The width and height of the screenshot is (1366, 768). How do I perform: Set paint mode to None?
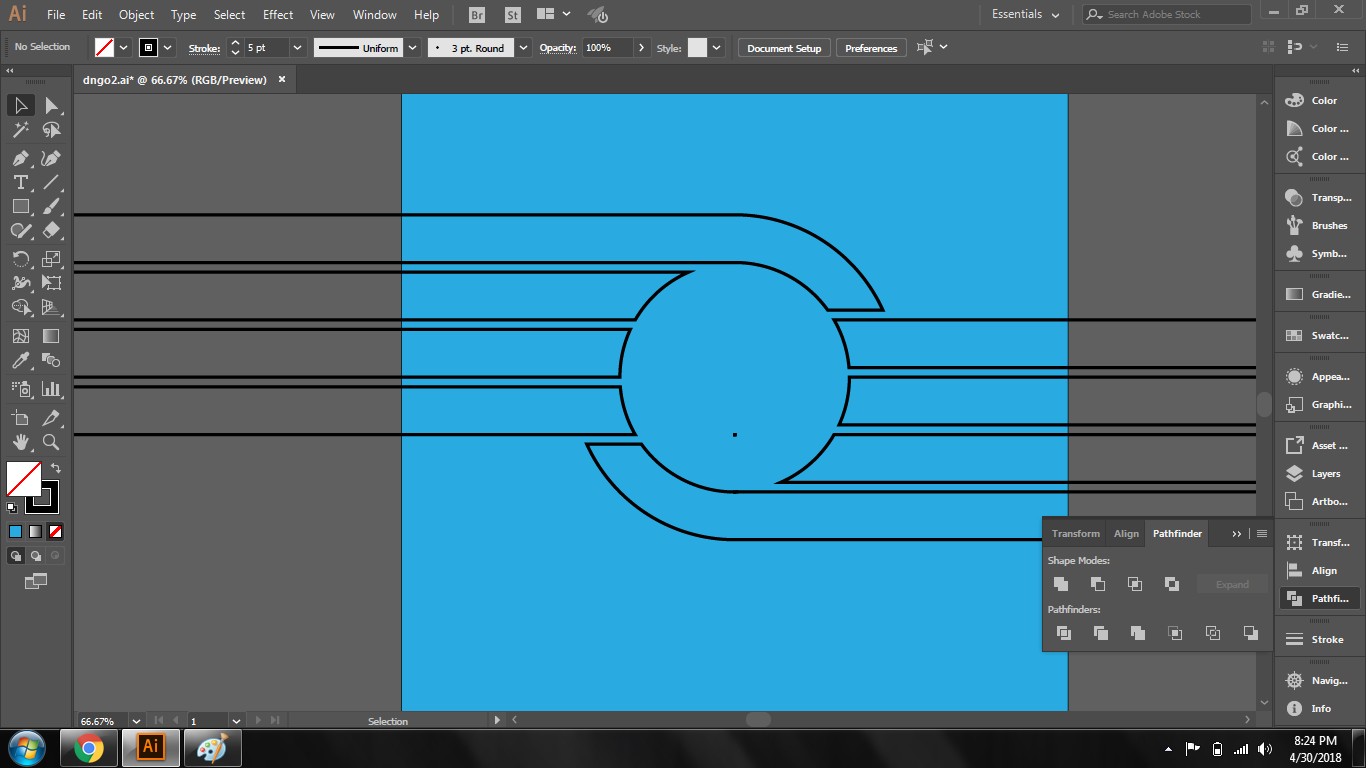tap(56, 532)
